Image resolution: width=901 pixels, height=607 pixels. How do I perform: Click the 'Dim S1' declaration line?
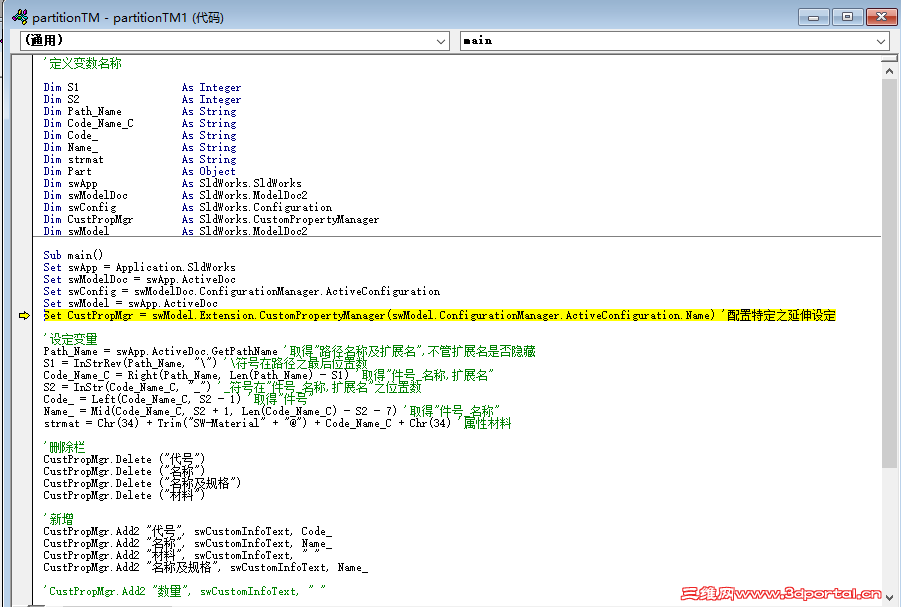point(142,87)
